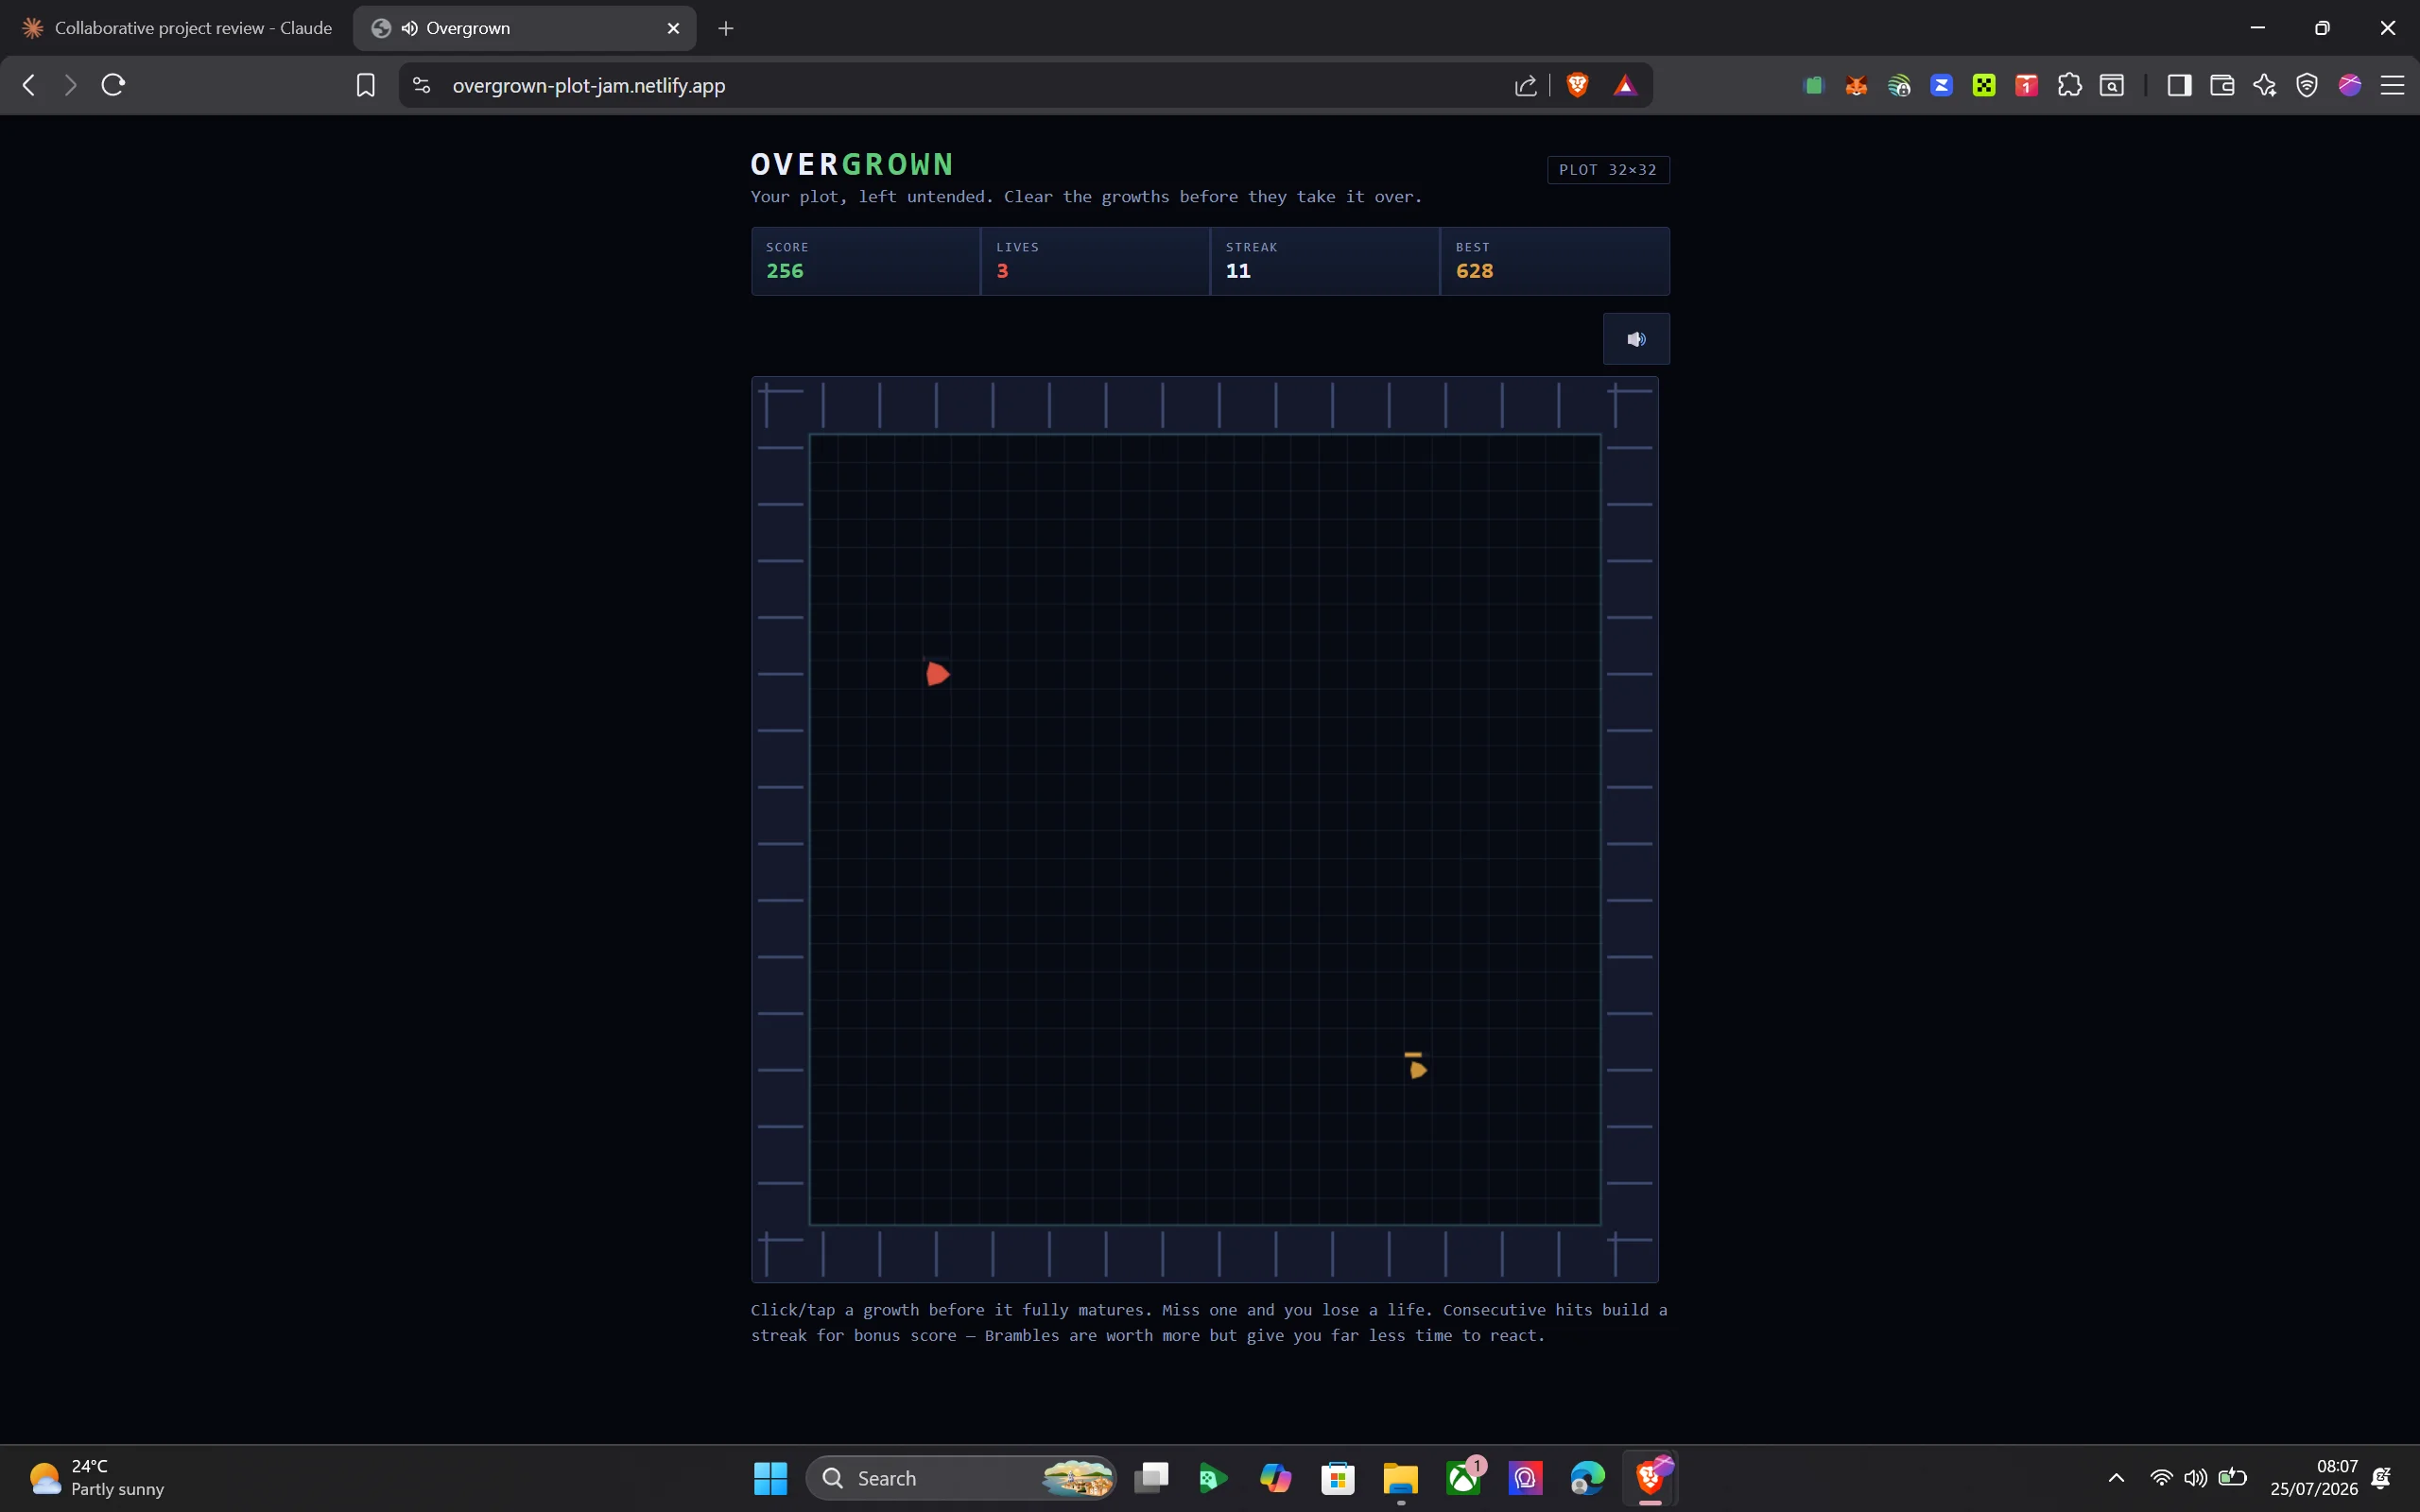Image resolution: width=2420 pixels, height=1512 pixels.
Task: Click the LIVES value 3
Action: (1002, 271)
